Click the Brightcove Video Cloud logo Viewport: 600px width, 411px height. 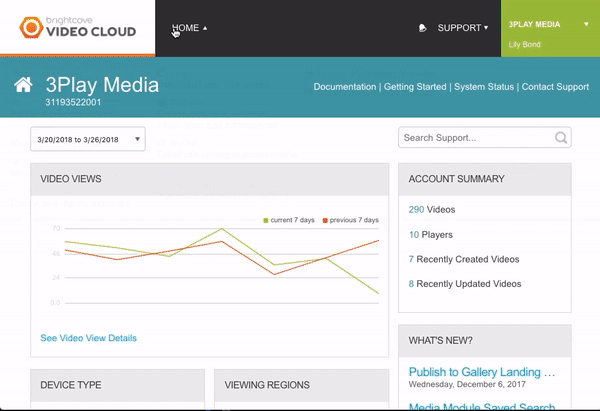[78, 27]
